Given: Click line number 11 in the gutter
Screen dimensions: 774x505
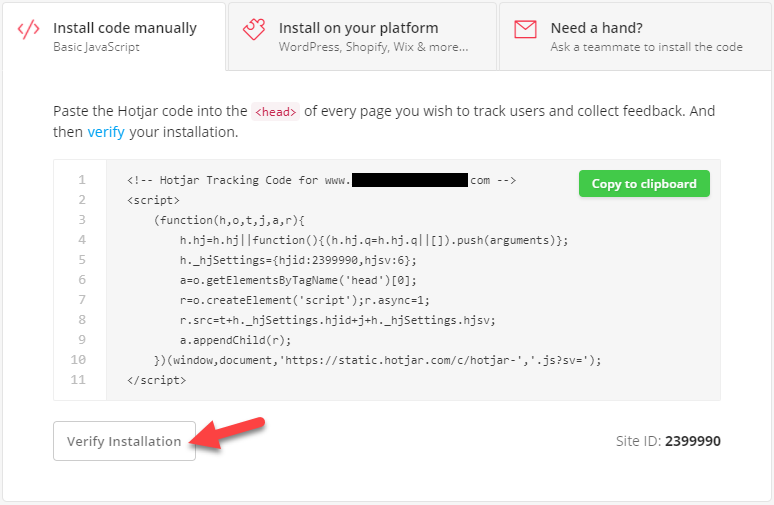Looking at the screenshot, I should click(x=78, y=380).
